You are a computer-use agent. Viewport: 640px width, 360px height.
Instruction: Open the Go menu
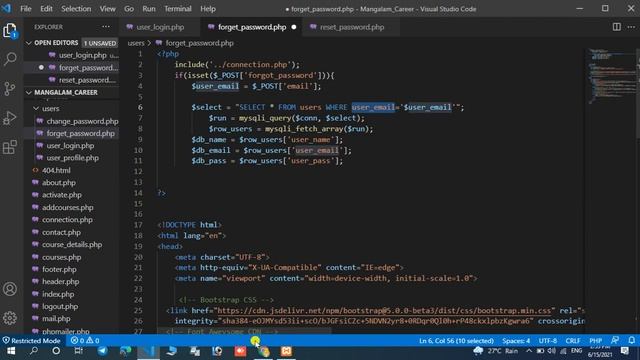pos(129,9)
